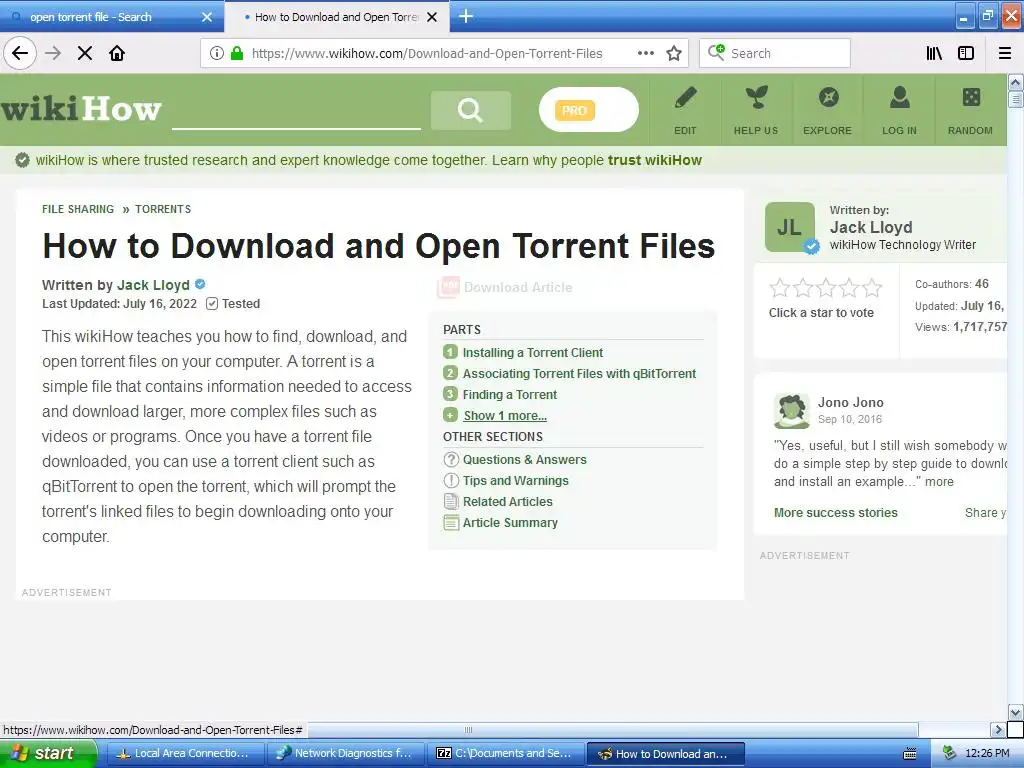Screen dimensions: 1024x768
Task: Bookmark this page with the star icon
Action: click(674, 54)
